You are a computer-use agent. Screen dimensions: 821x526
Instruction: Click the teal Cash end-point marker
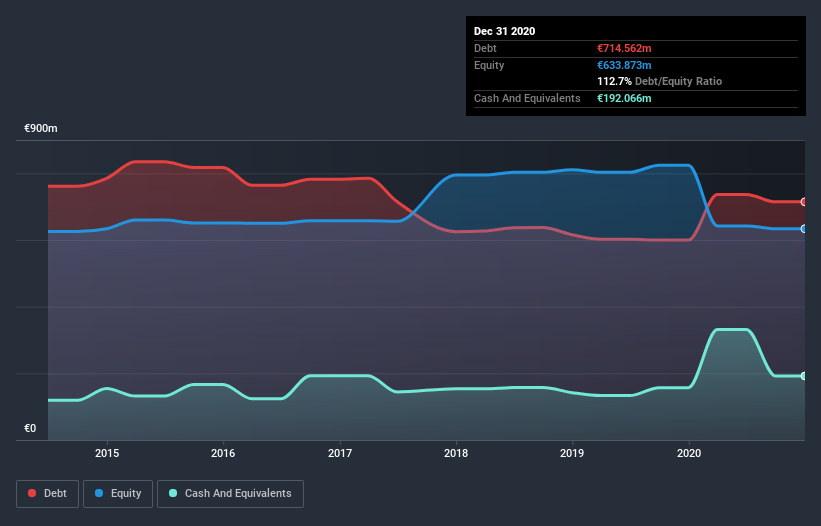point(804,376)
